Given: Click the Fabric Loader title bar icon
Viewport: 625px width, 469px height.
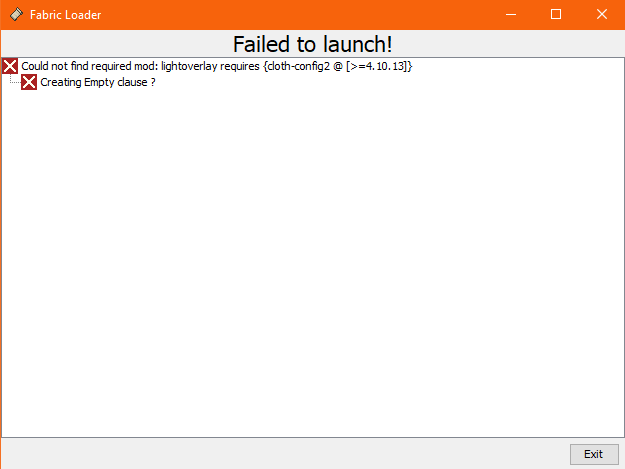Looking at the screenshot, I should [16, 14].
